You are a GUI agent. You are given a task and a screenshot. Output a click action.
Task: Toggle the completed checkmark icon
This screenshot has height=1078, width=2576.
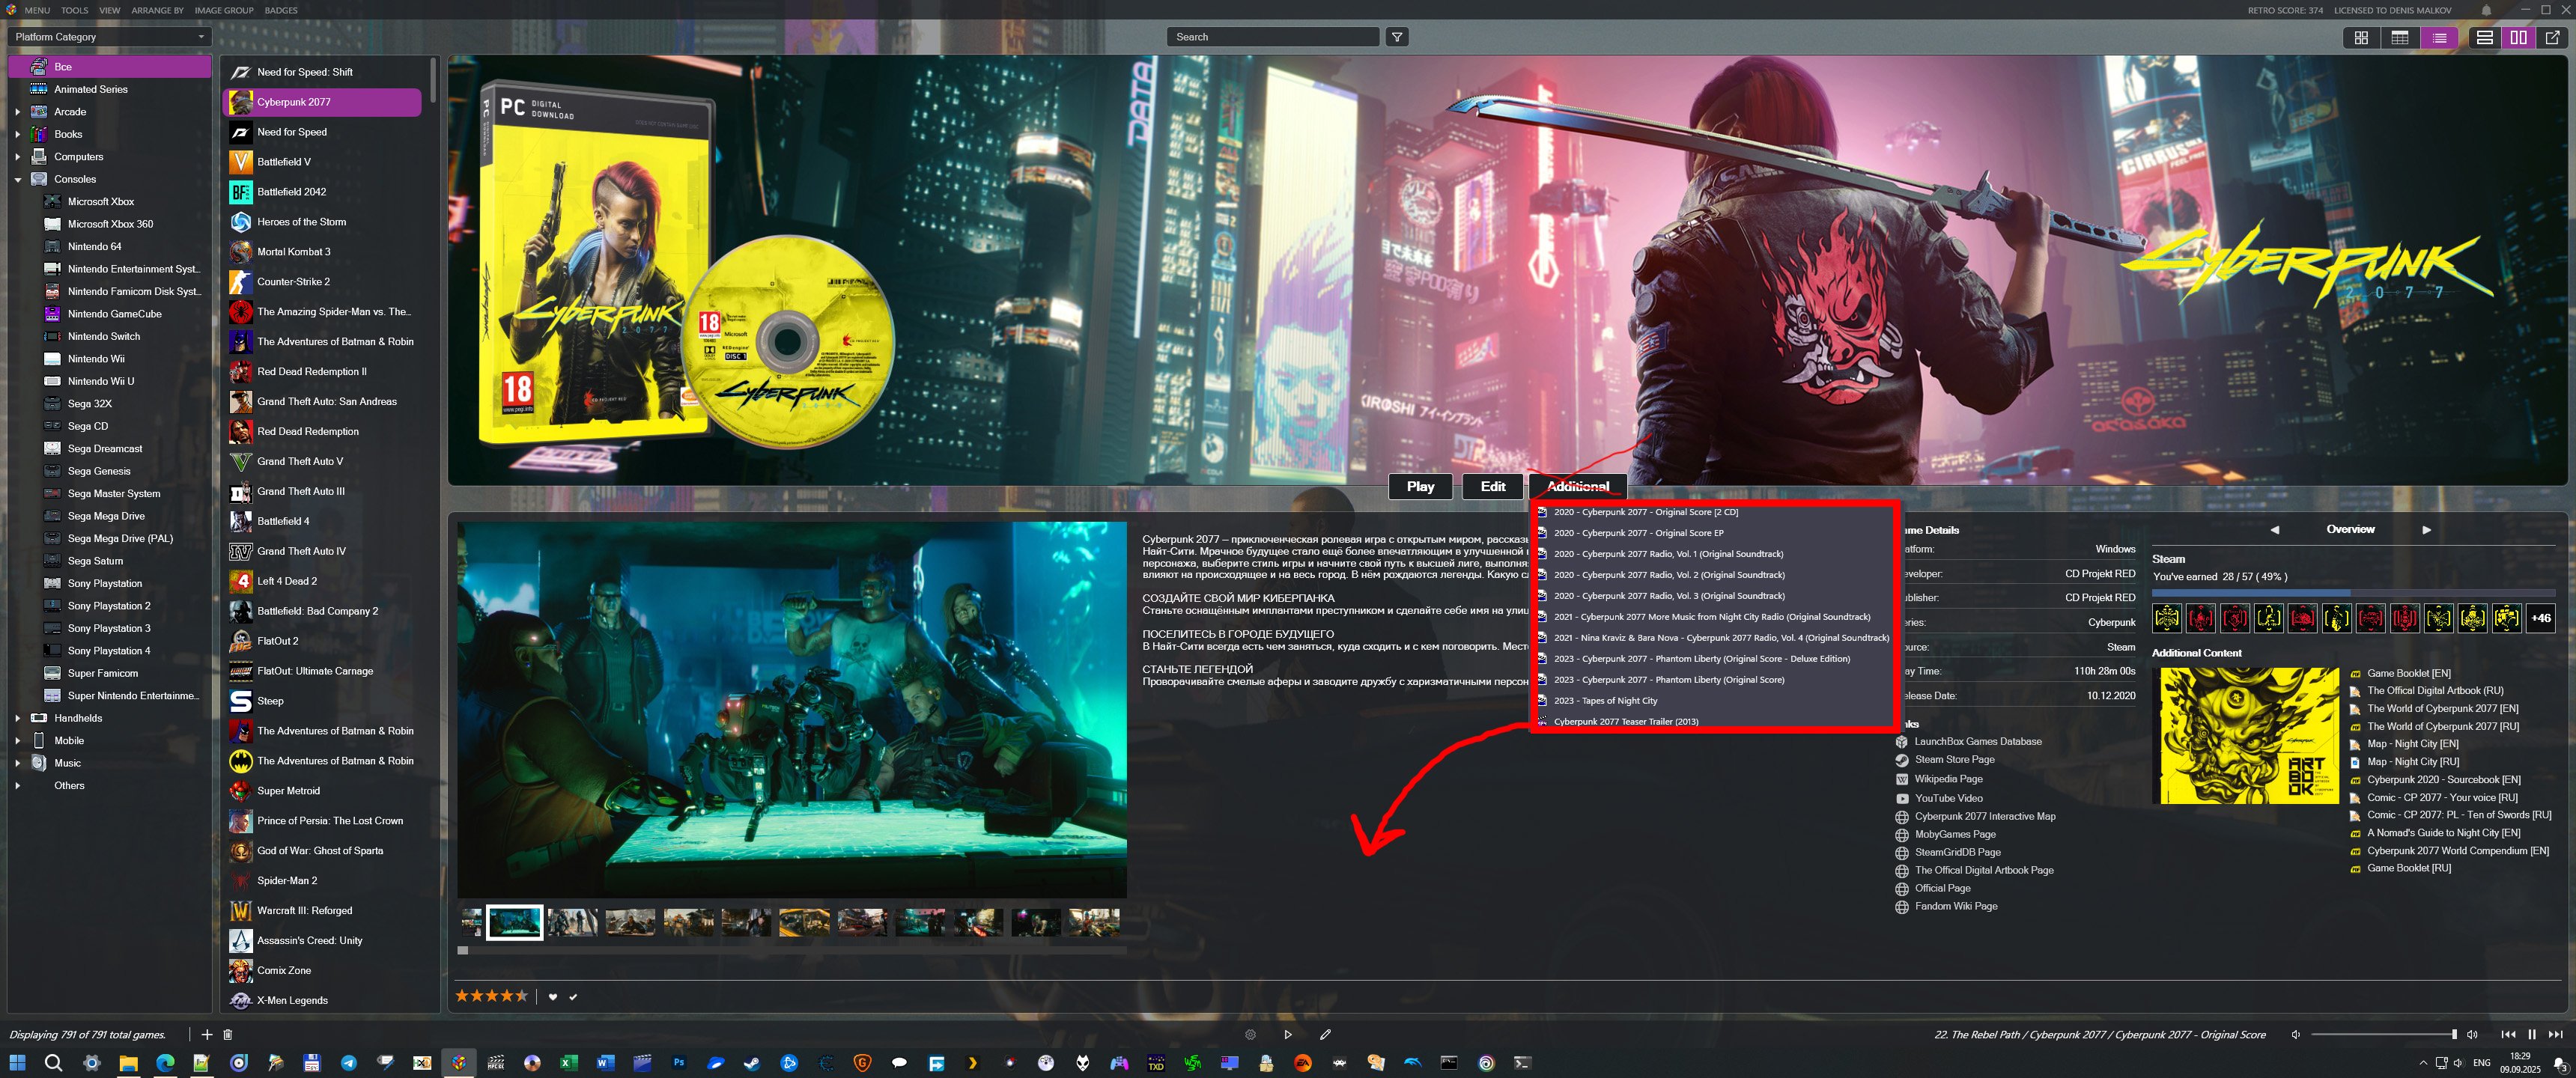coord(573,996)
